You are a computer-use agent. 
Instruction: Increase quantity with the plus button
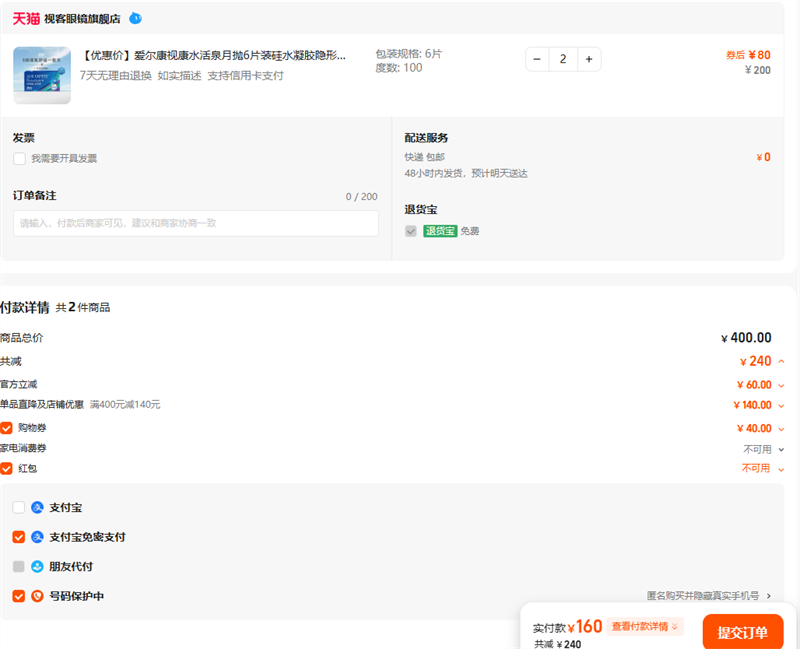coord(589,59)
